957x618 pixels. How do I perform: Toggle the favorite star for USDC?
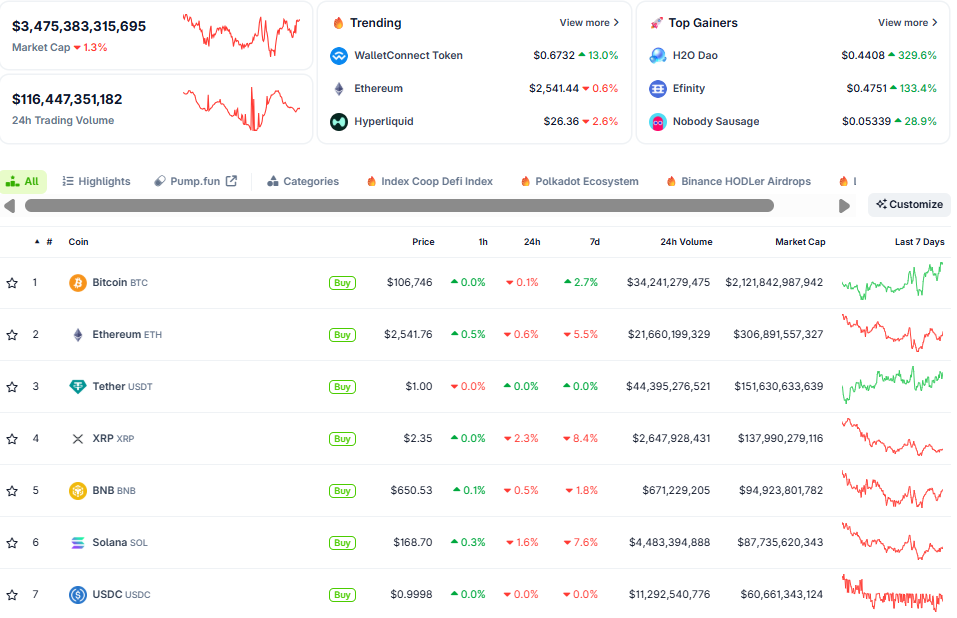[x=12, y=595]
